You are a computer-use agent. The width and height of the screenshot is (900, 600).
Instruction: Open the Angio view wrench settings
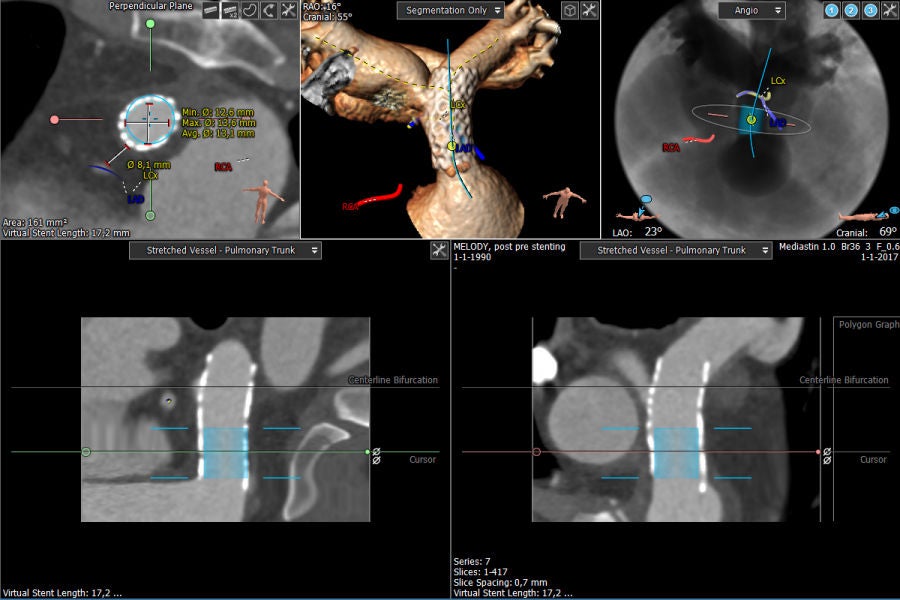890,10
